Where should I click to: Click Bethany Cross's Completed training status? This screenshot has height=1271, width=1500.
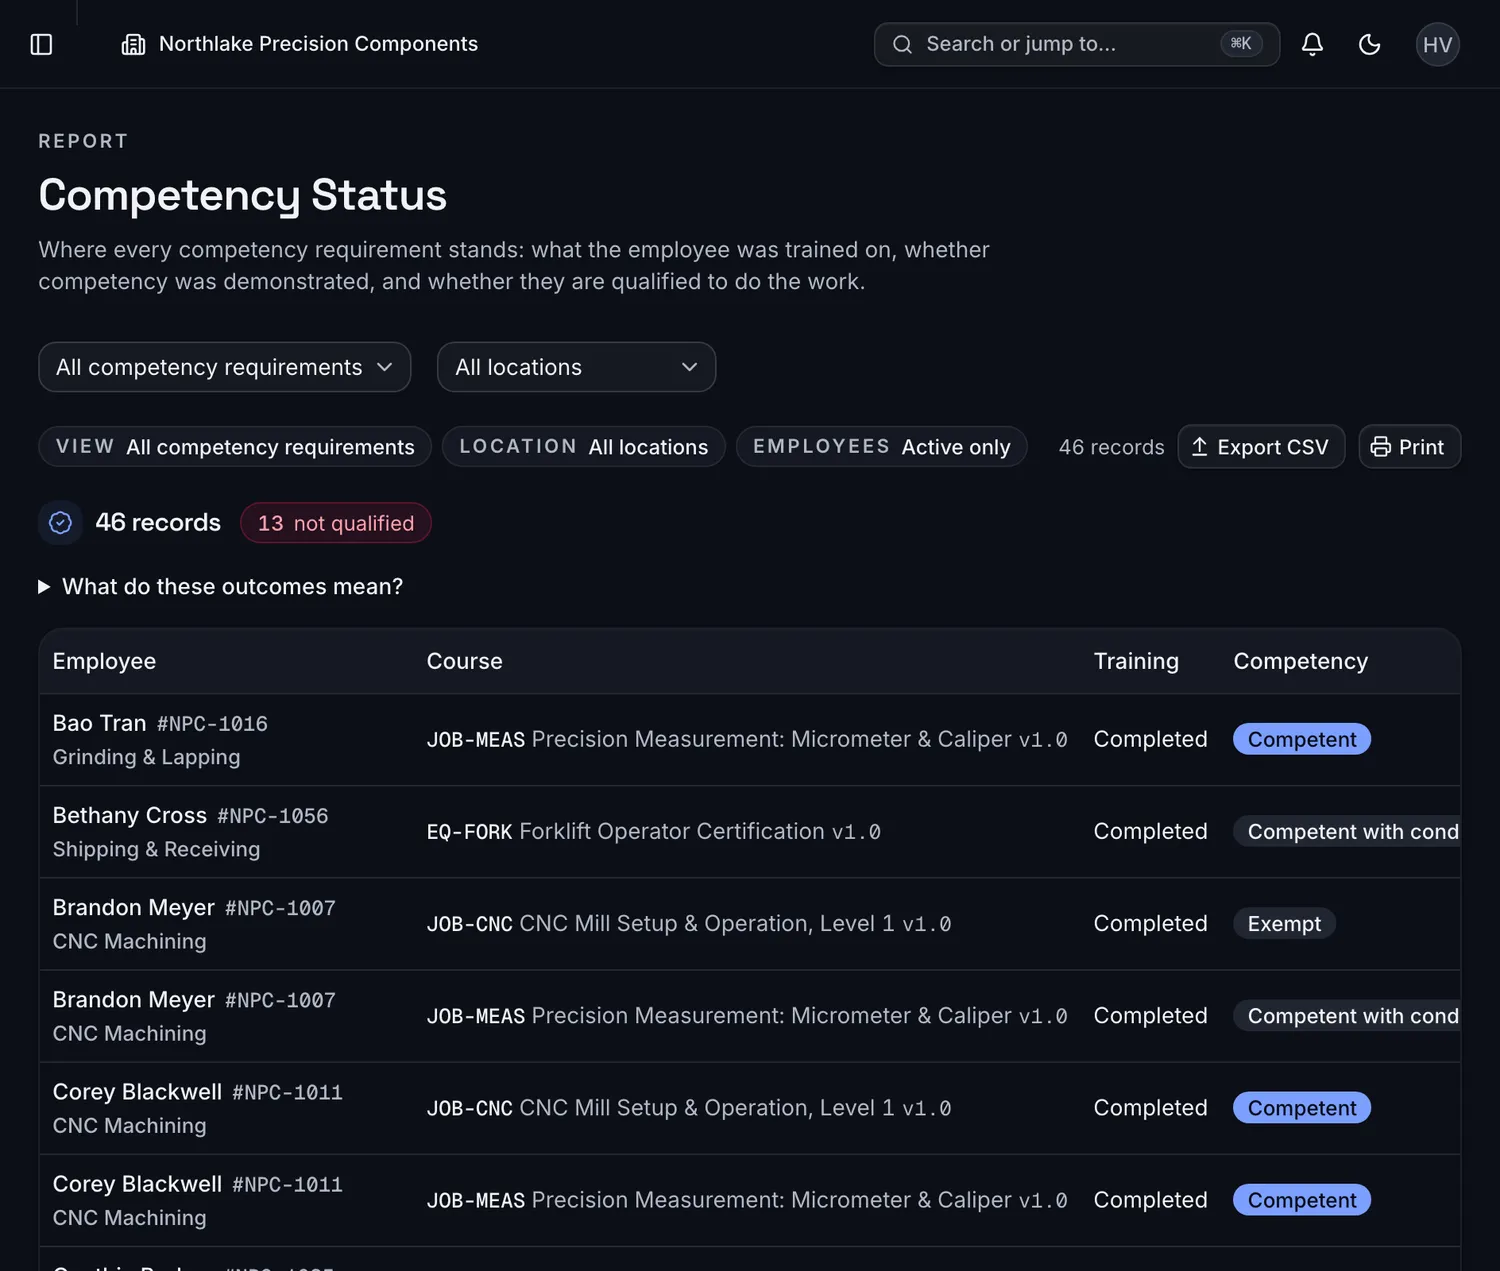click(1150, 831)
